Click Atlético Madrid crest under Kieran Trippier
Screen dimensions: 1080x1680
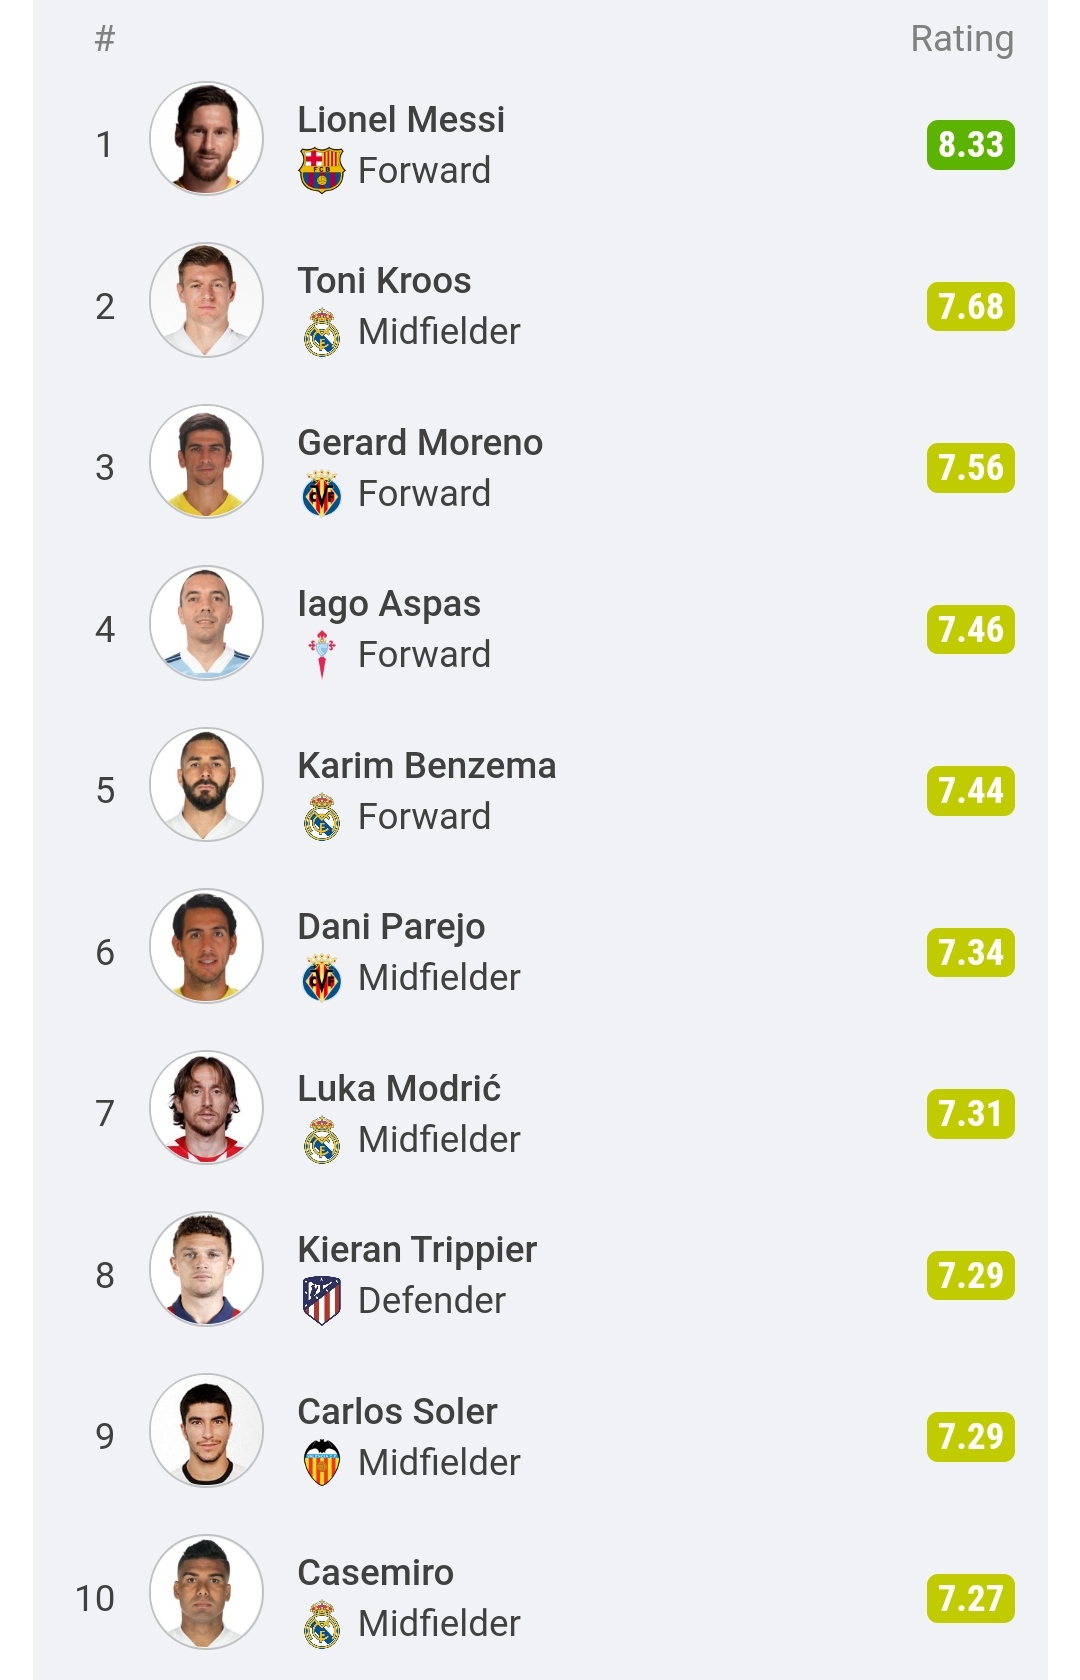pos(321,1300)
